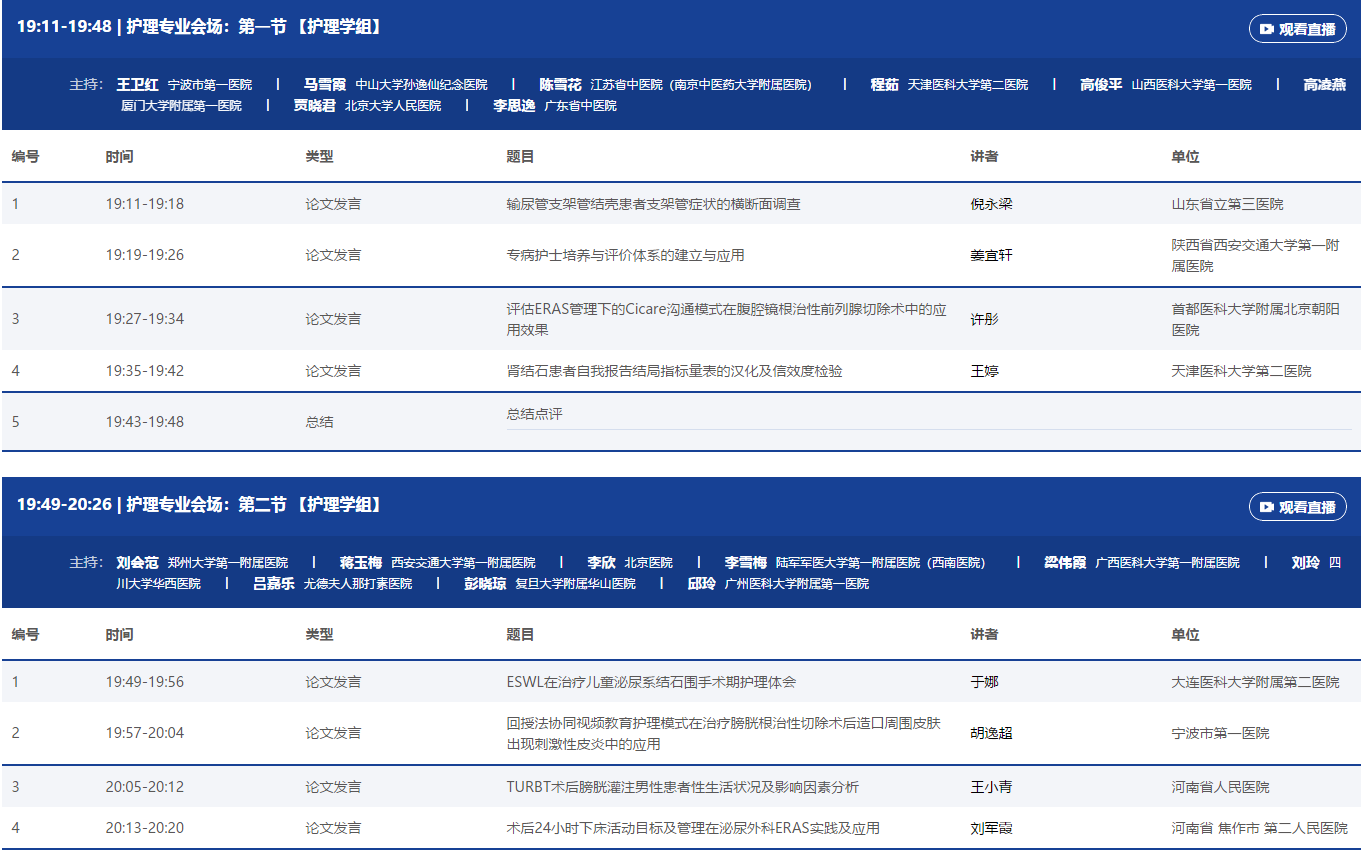Click host name 刘会范 in the second session
The width and height of the screenshot is (1361, 850).
[137, 563]
